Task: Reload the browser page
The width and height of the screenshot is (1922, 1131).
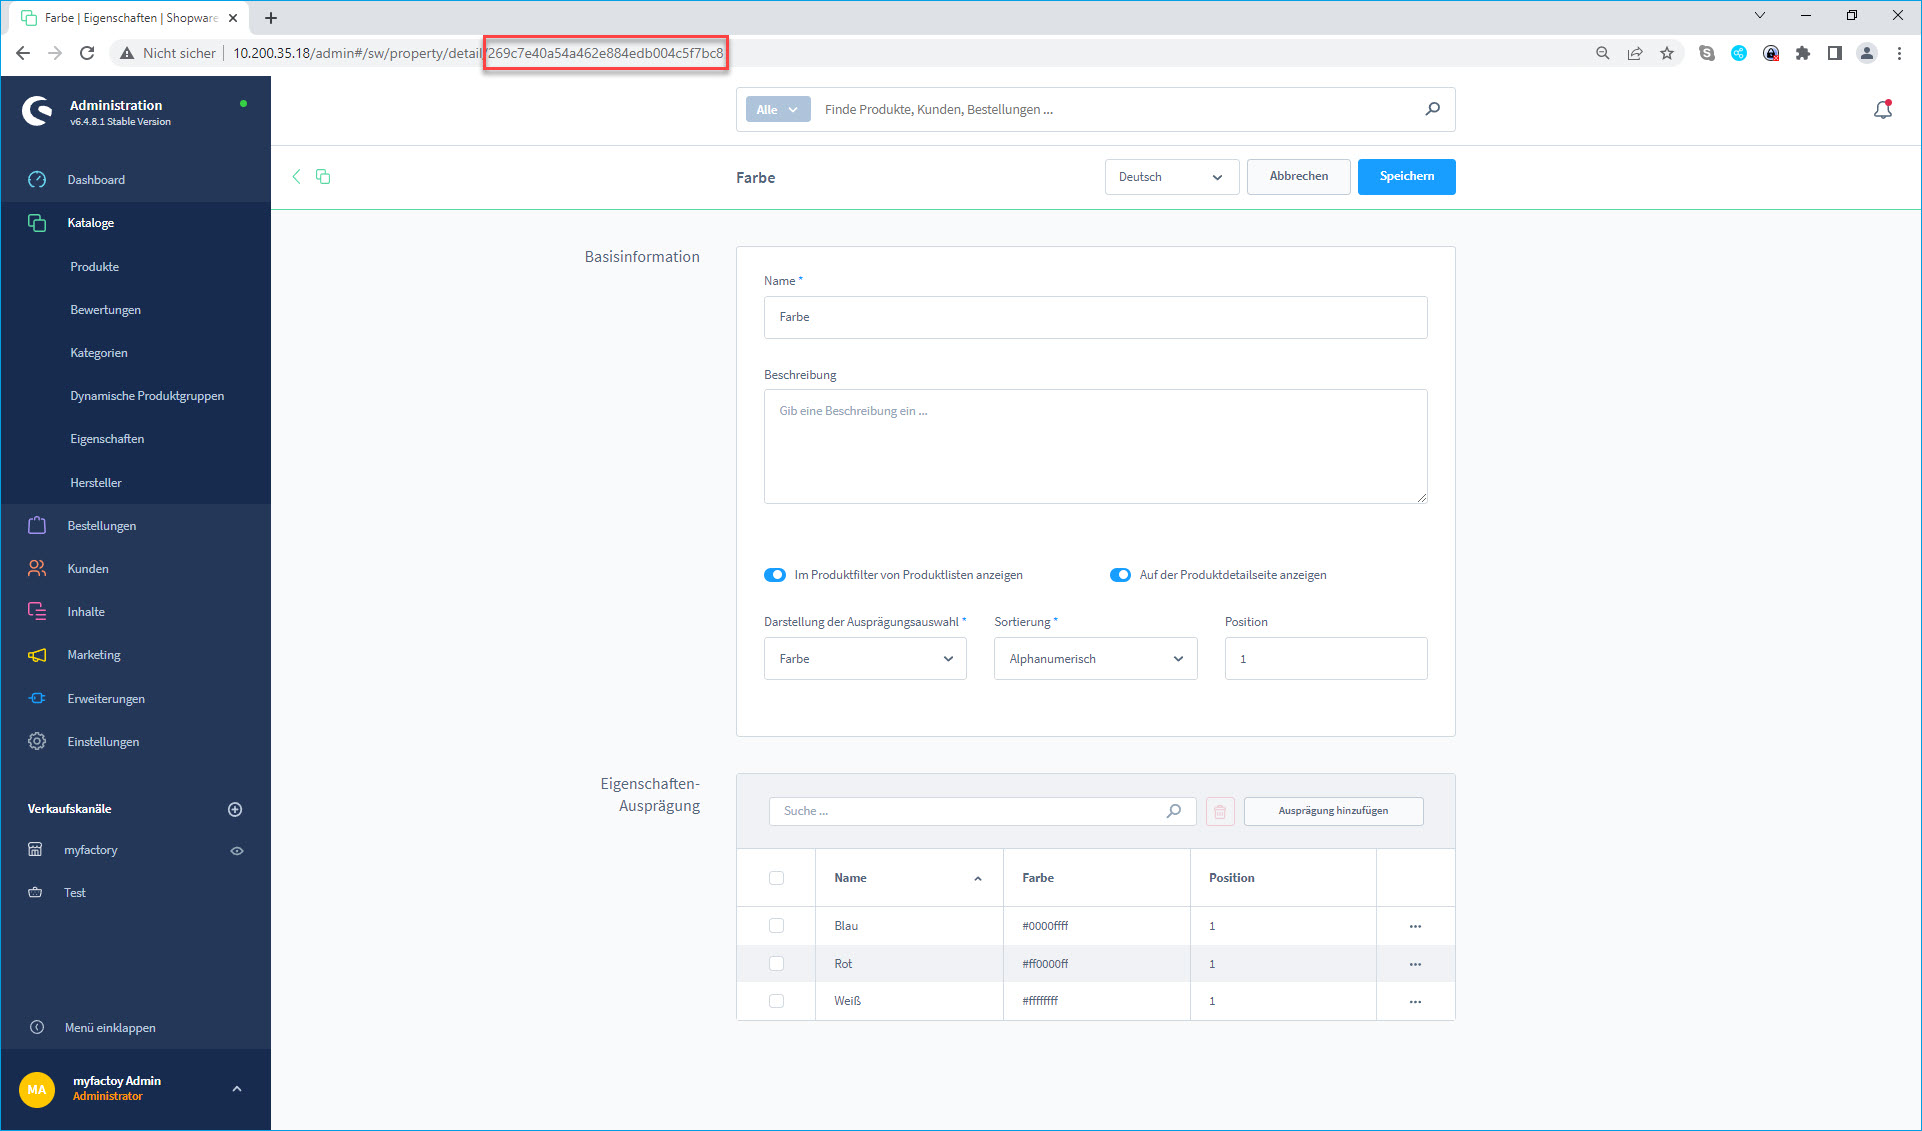Action: (87, 53)
